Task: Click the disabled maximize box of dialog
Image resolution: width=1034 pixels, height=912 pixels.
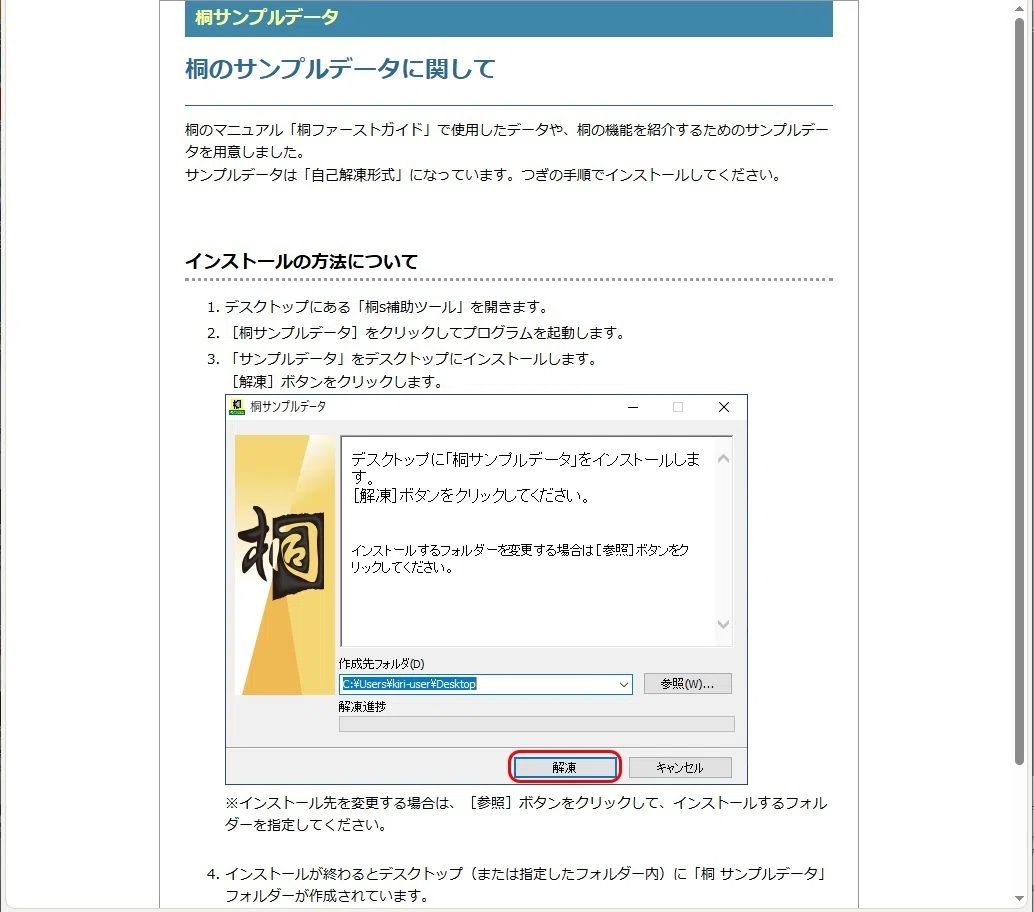Action: 678,407
